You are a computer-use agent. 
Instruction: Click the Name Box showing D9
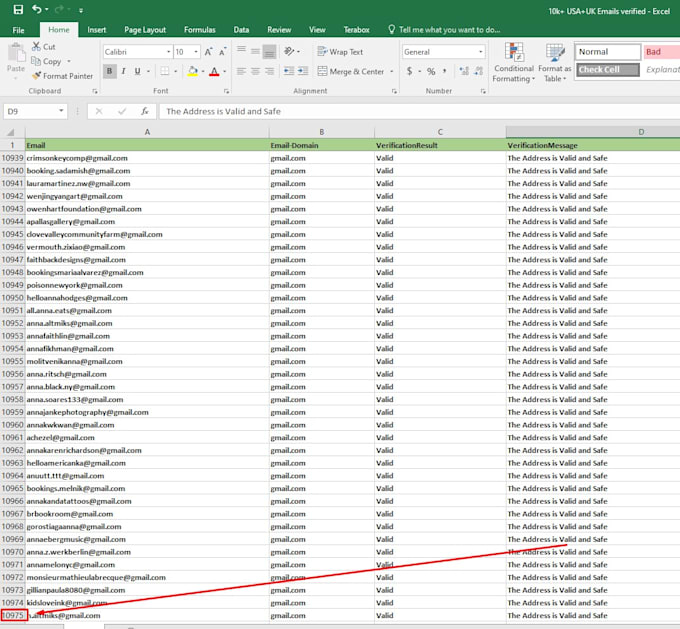pos(35,111)
